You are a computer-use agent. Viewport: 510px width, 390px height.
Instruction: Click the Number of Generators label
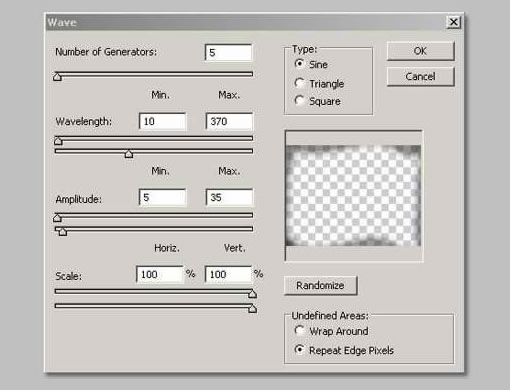(x=106, y=52)
